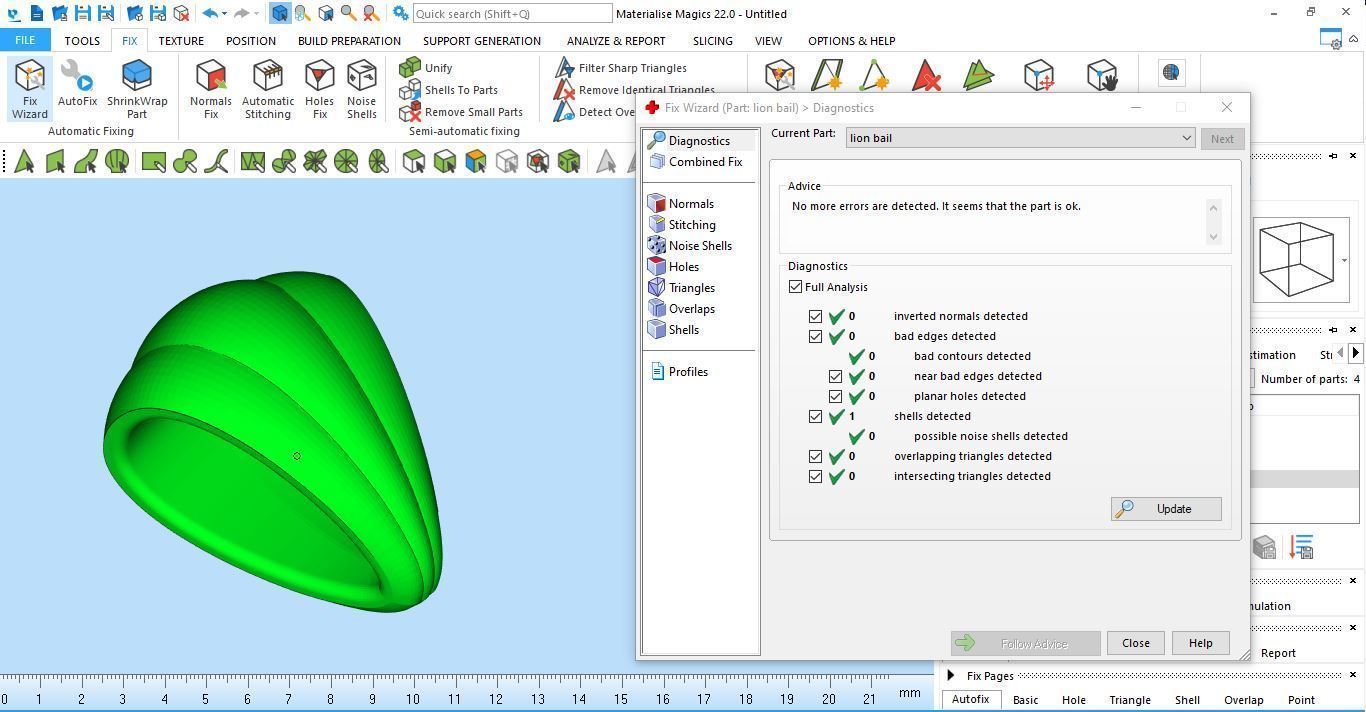
Task: Run Shells To Parts command
Action: coord(448,90)
